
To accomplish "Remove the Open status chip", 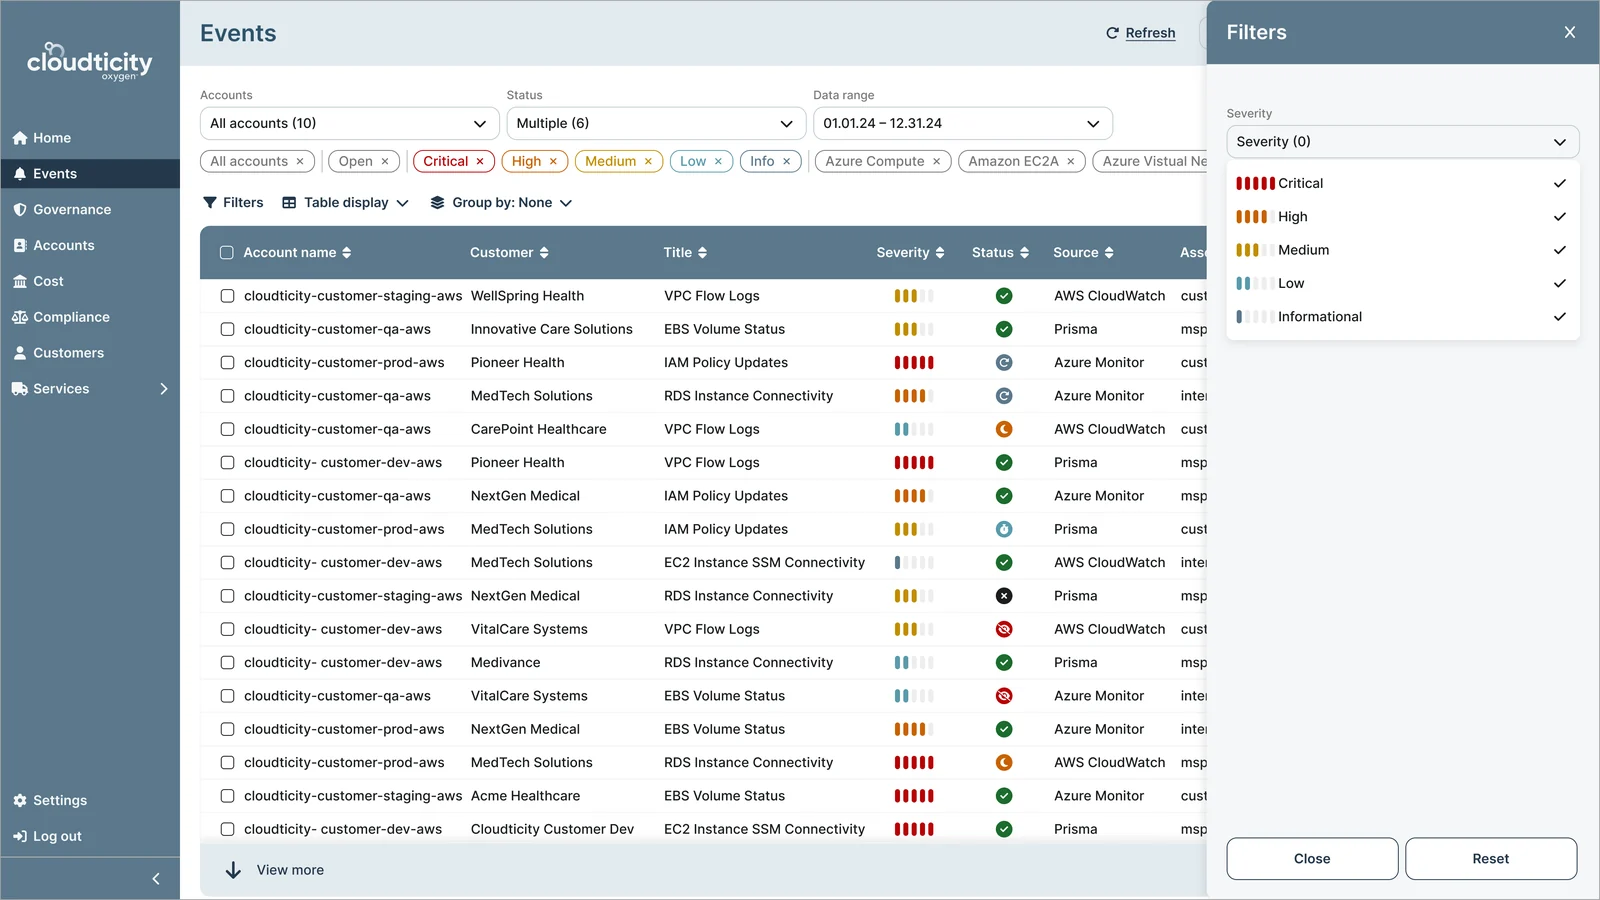I will tap(385, 161).
